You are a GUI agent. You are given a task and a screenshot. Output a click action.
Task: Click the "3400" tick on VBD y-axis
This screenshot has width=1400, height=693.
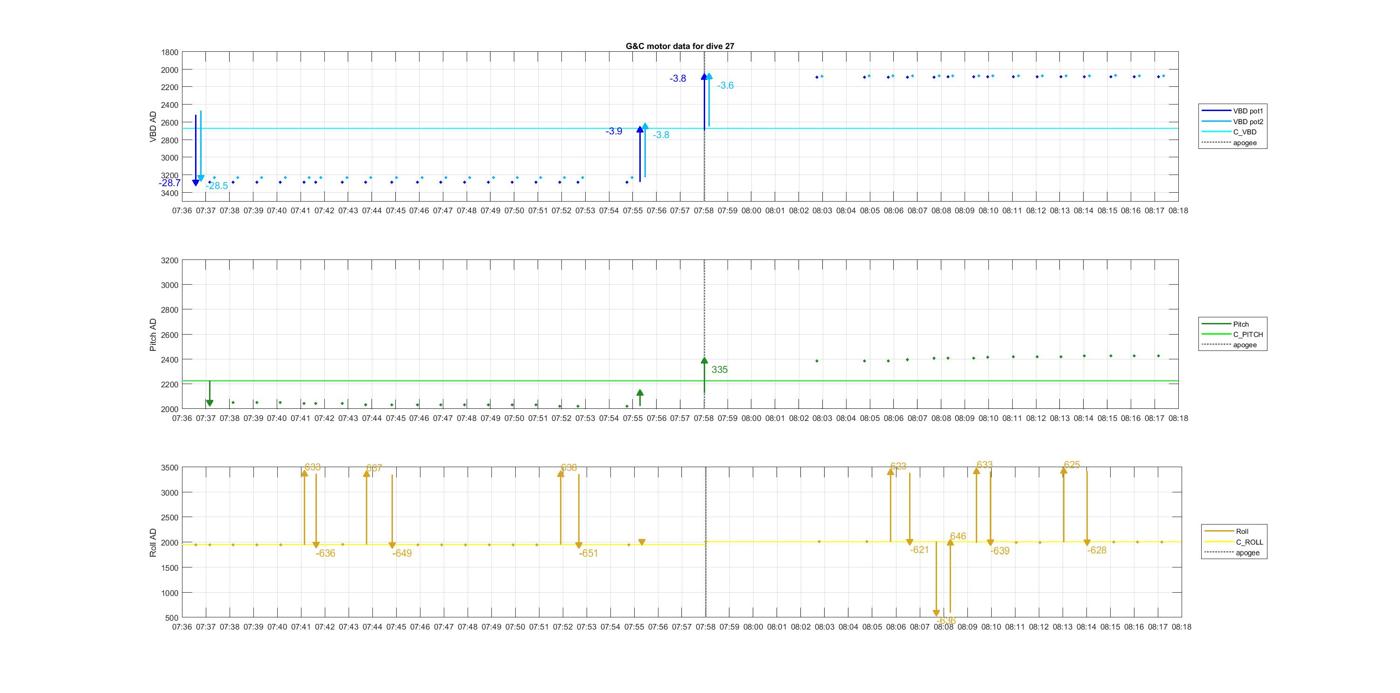pos(170,193)
